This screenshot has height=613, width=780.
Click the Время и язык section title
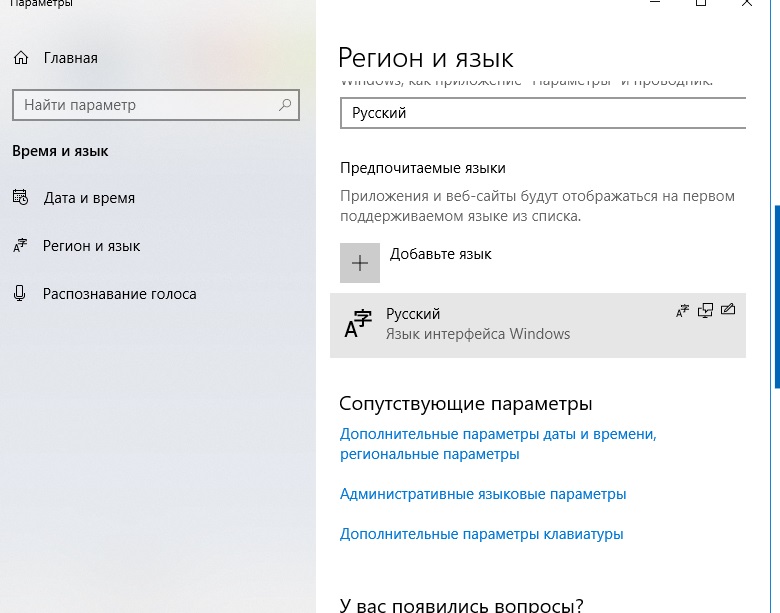tap(60, 151)
